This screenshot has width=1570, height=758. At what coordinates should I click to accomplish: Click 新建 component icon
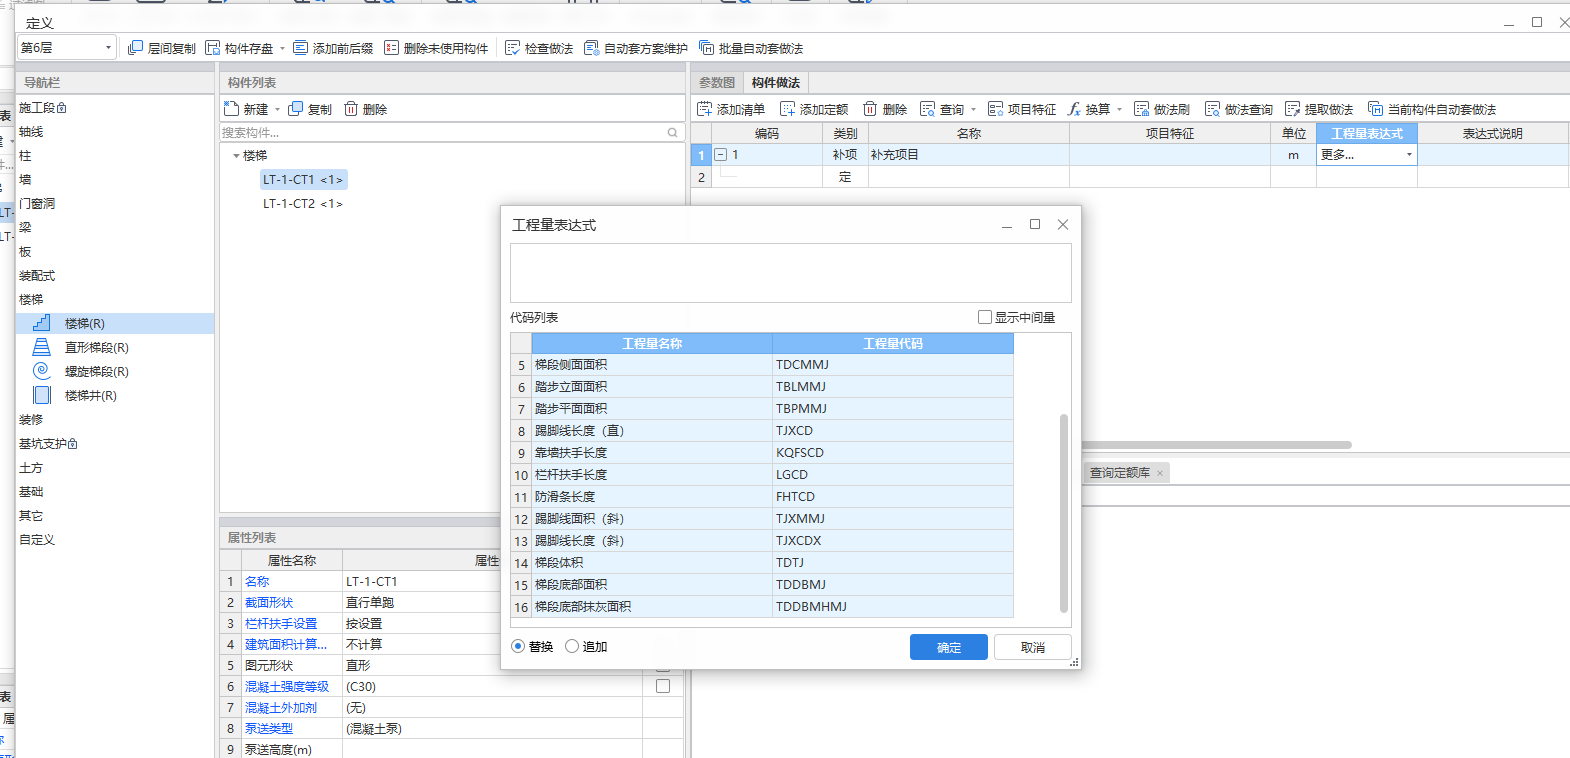232,109
